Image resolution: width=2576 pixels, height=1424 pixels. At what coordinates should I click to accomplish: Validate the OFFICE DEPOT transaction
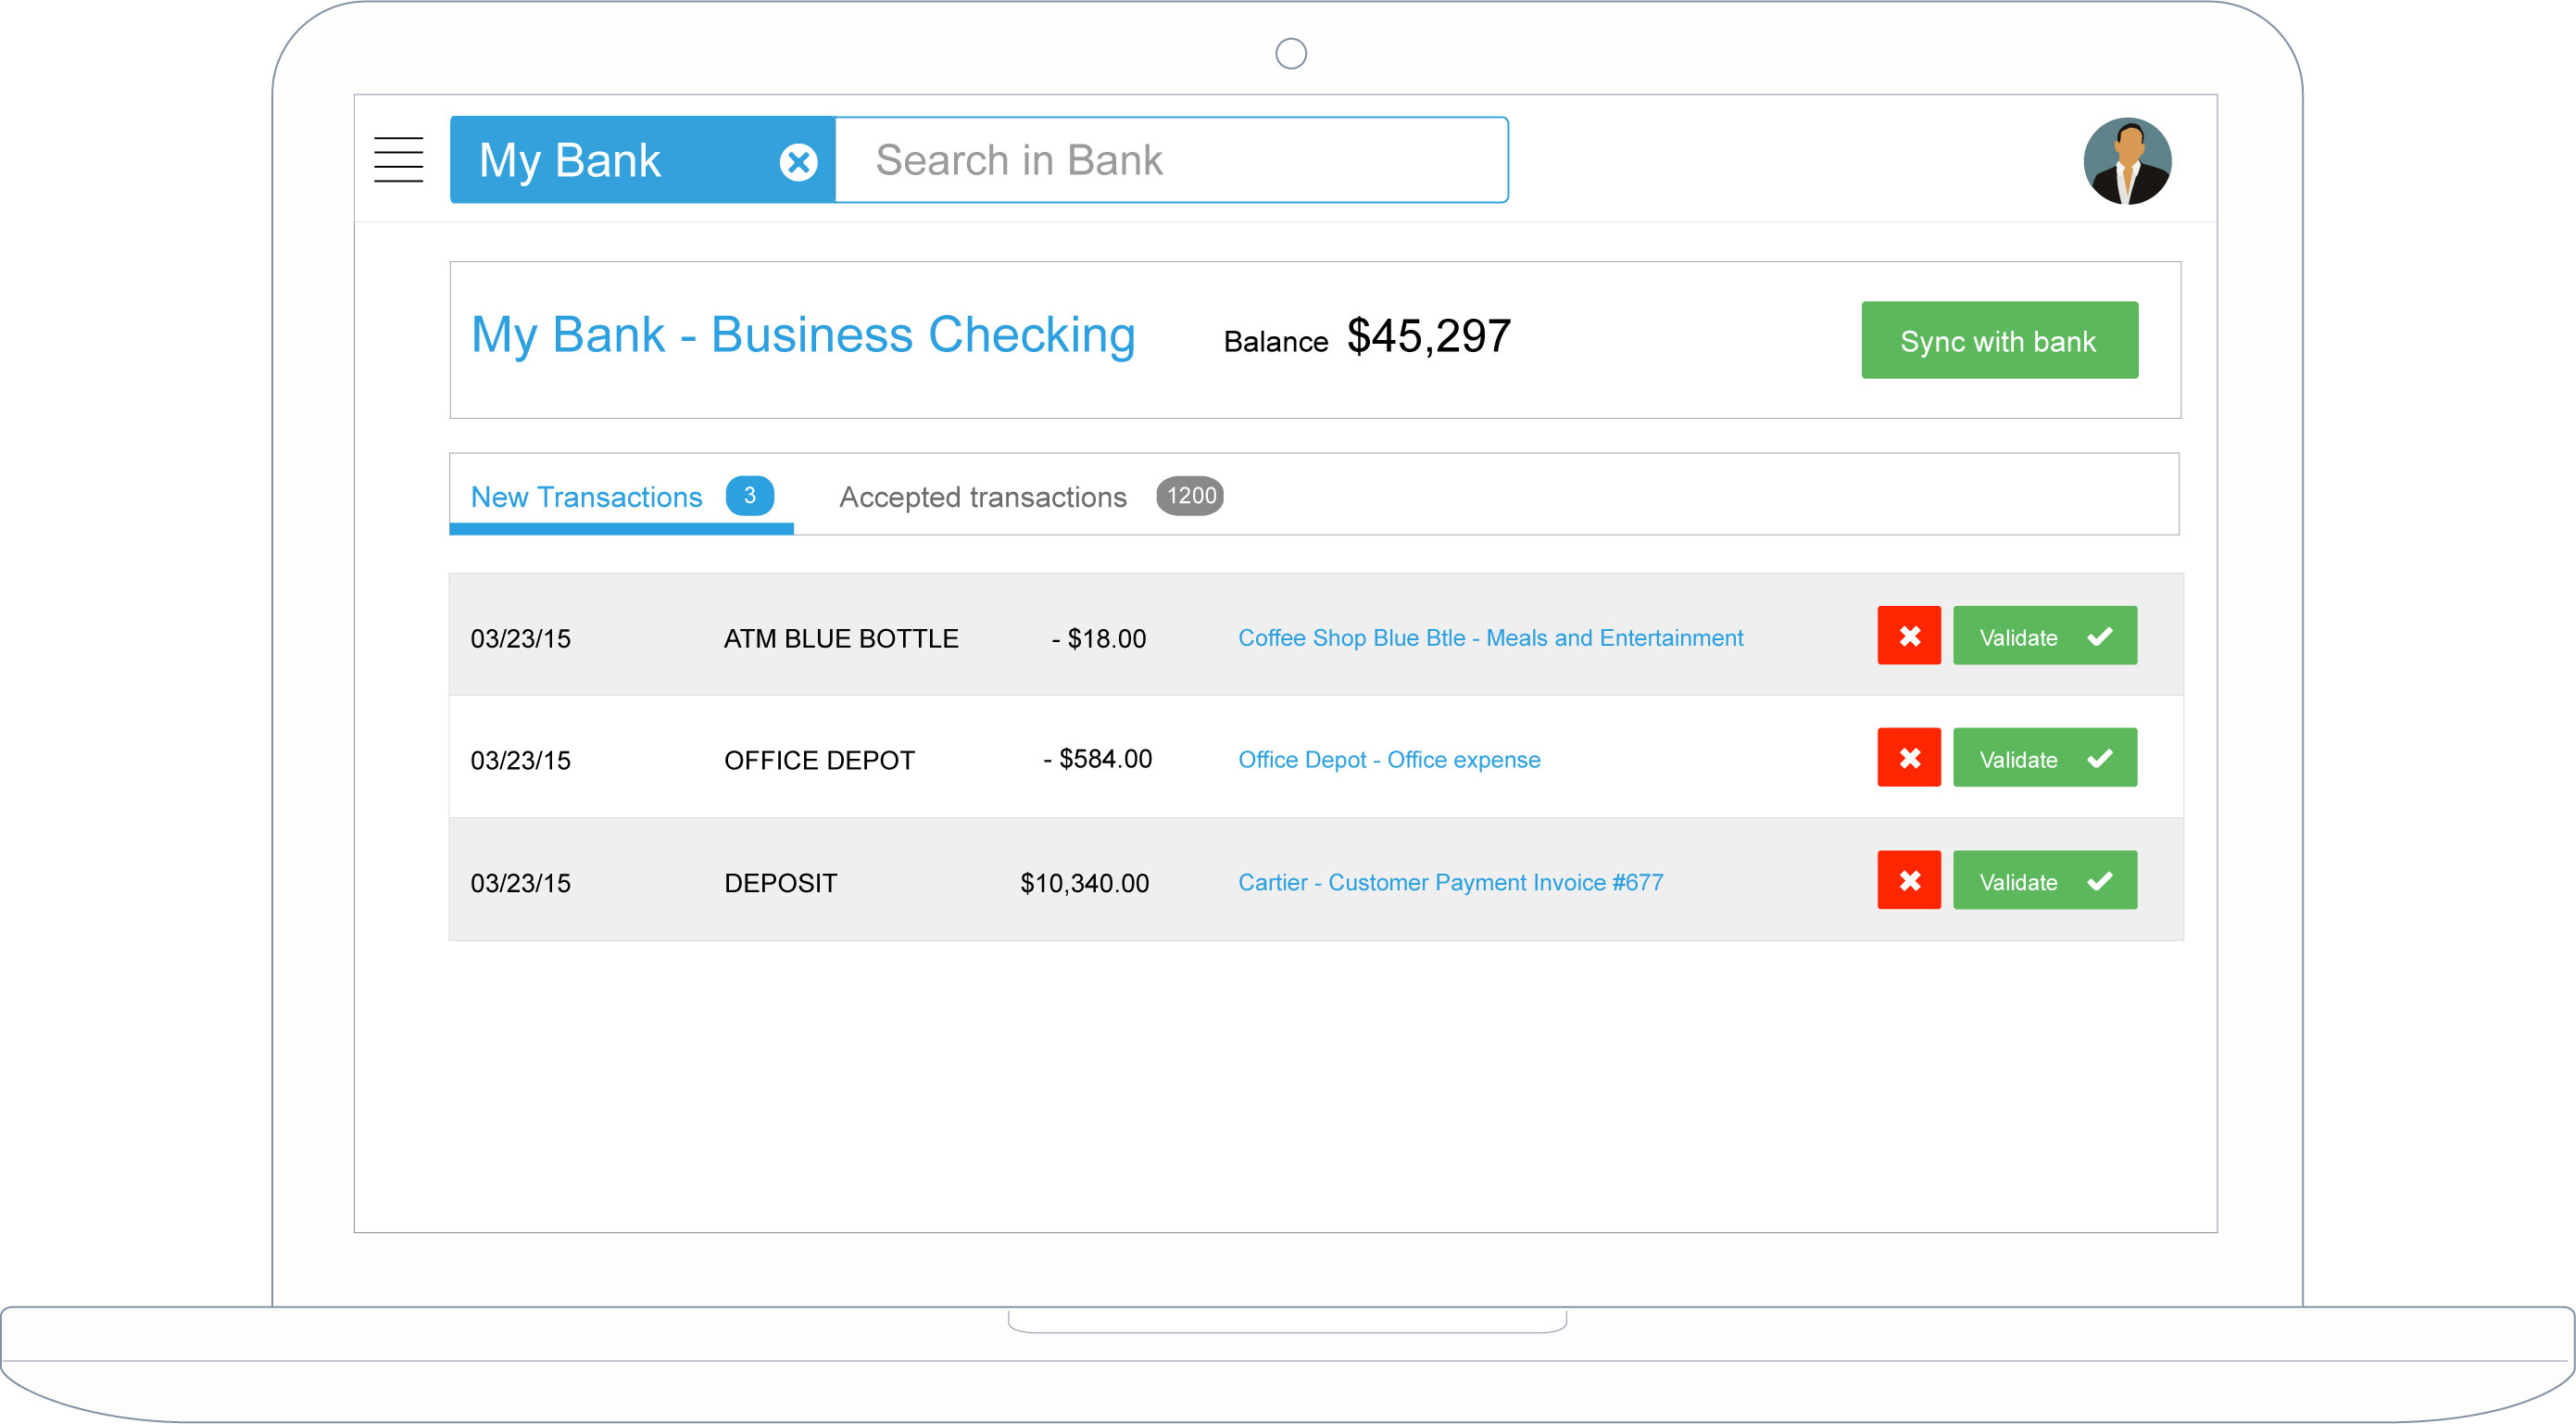tap(2044, 758)
